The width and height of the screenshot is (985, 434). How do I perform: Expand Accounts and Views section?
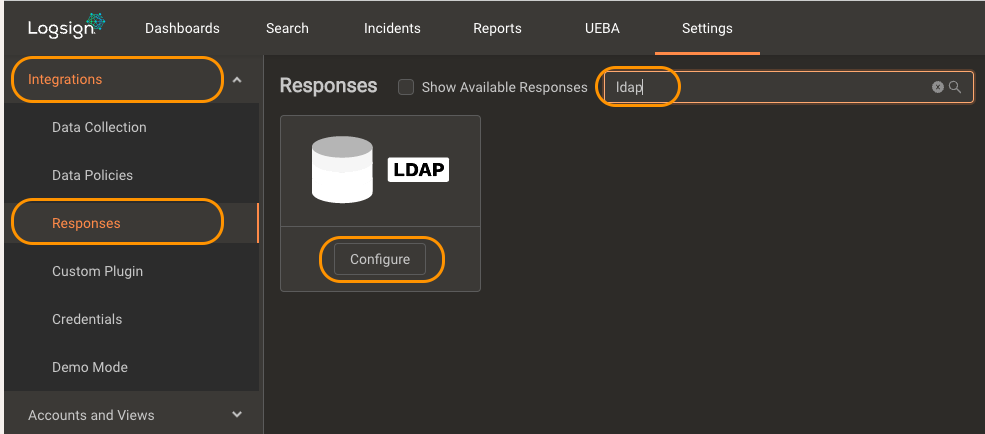pyautogui.click(x=237, y=415)
